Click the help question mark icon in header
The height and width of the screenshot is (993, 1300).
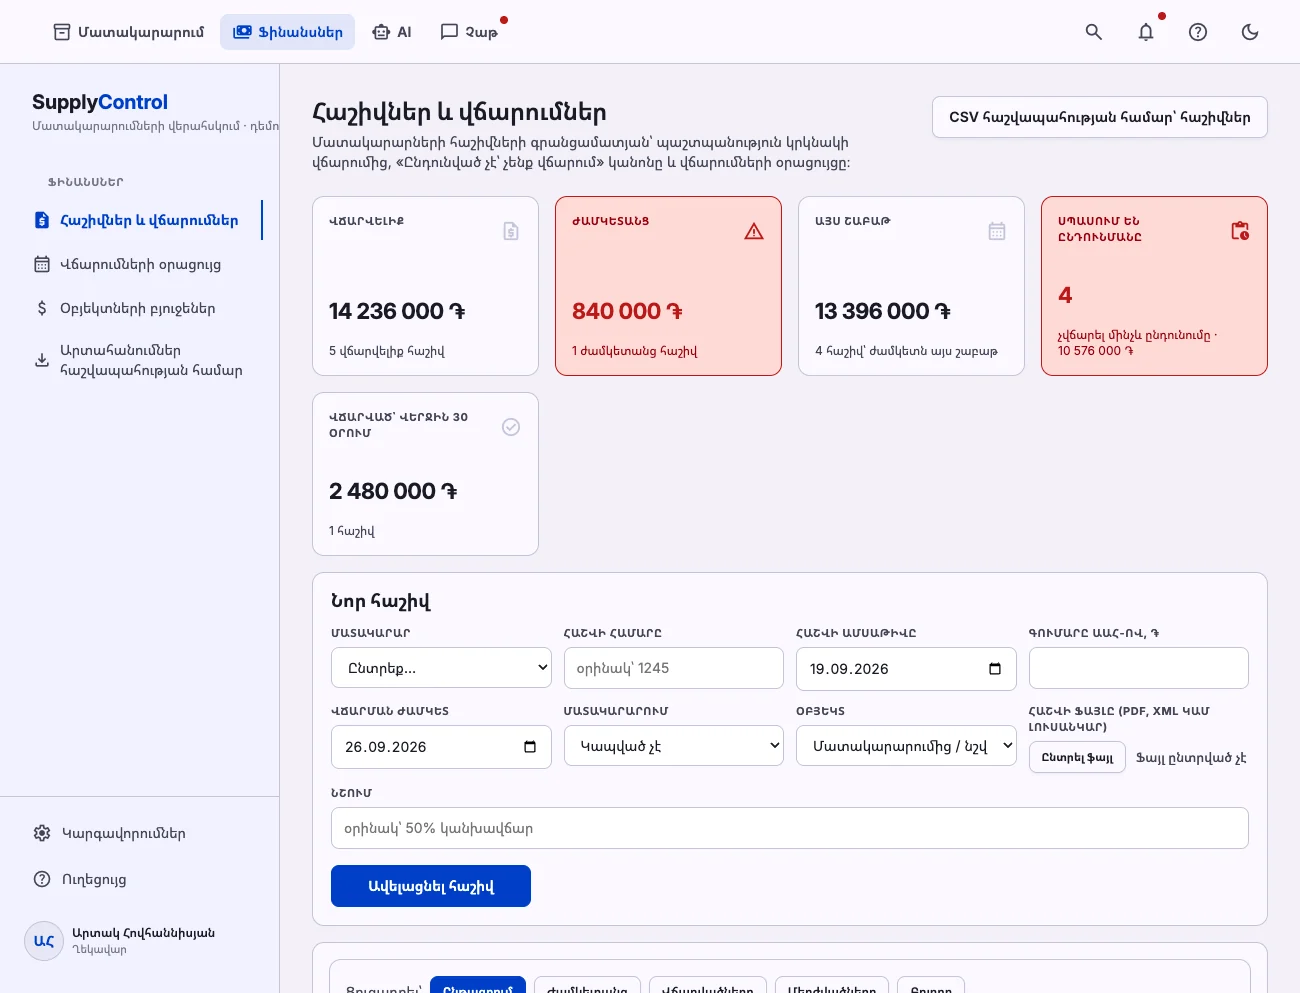(x=1198, y=32)
